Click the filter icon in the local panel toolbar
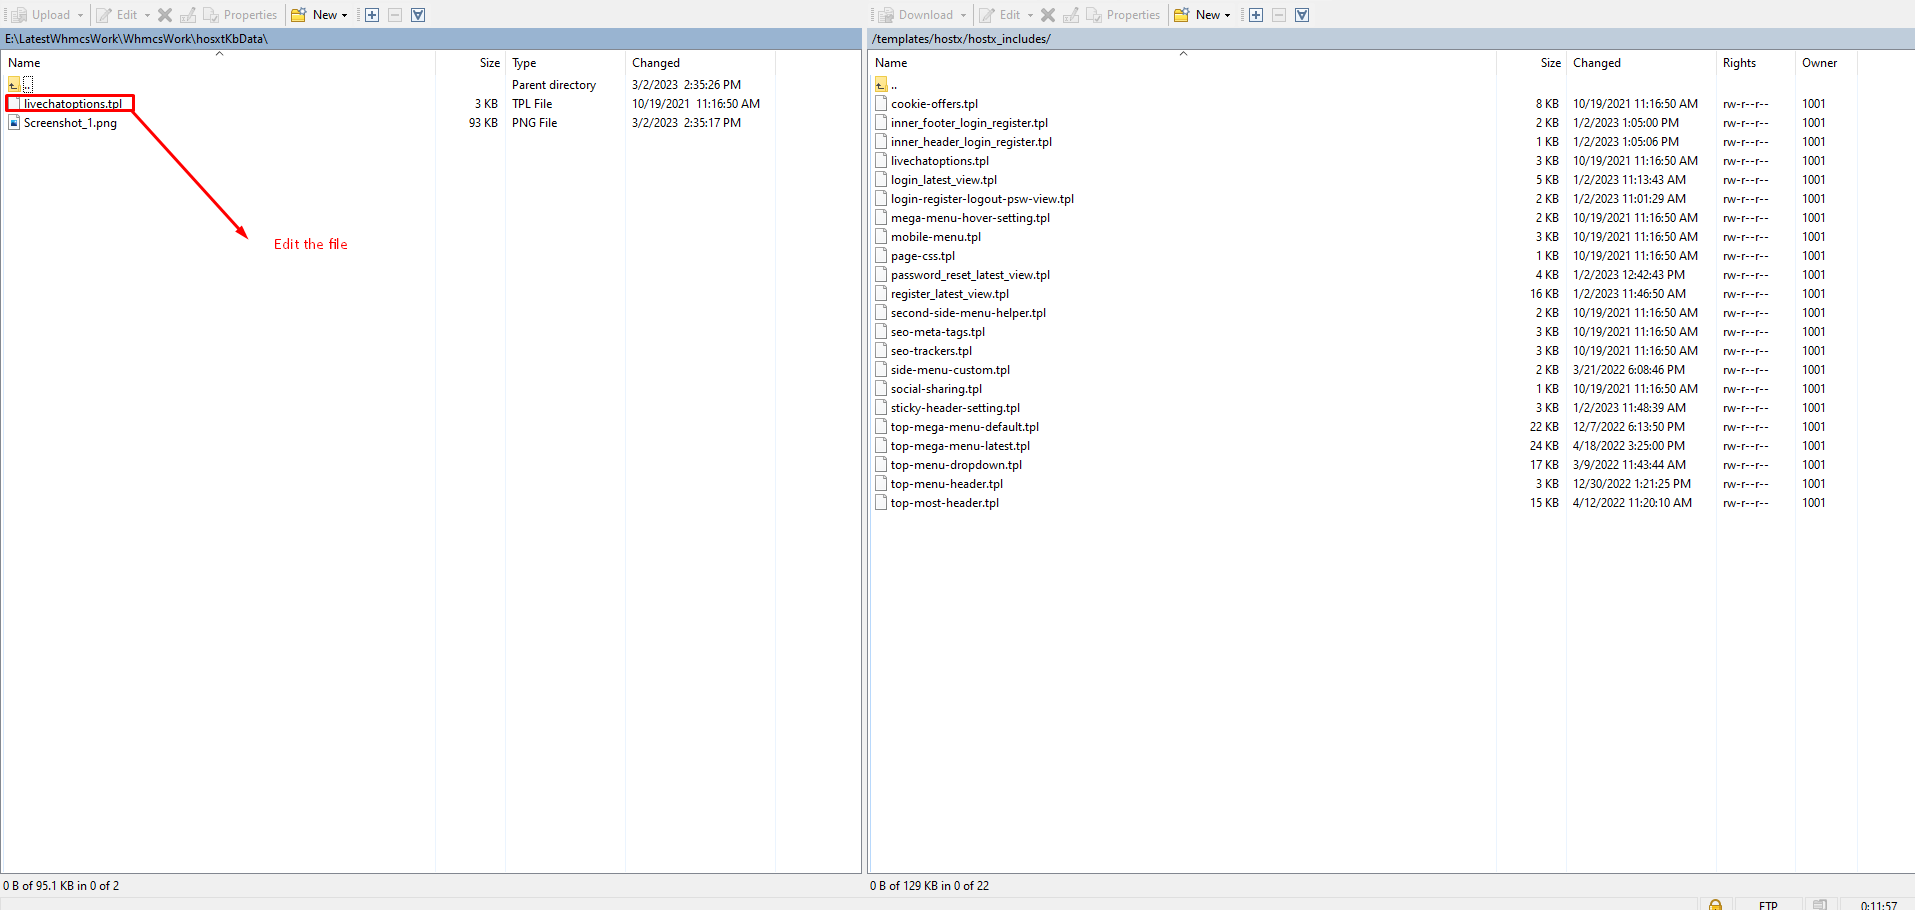The image size is (1915, 910). 418,15
